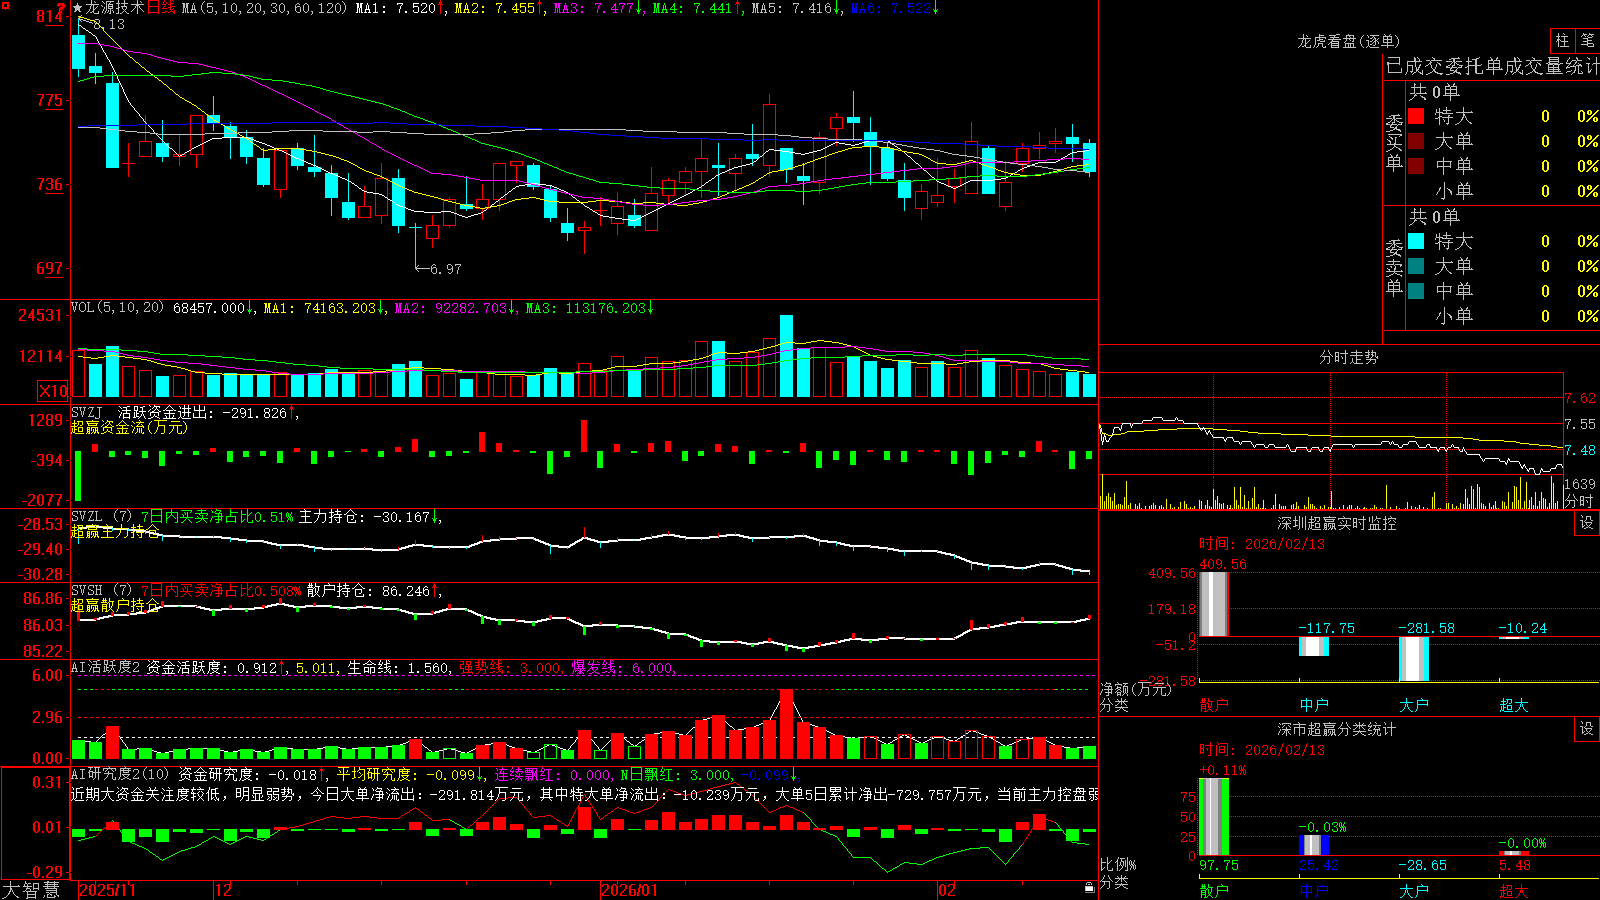
Task: Click the star favorite icon beside 龙源技术
Action: click(78, 8)
